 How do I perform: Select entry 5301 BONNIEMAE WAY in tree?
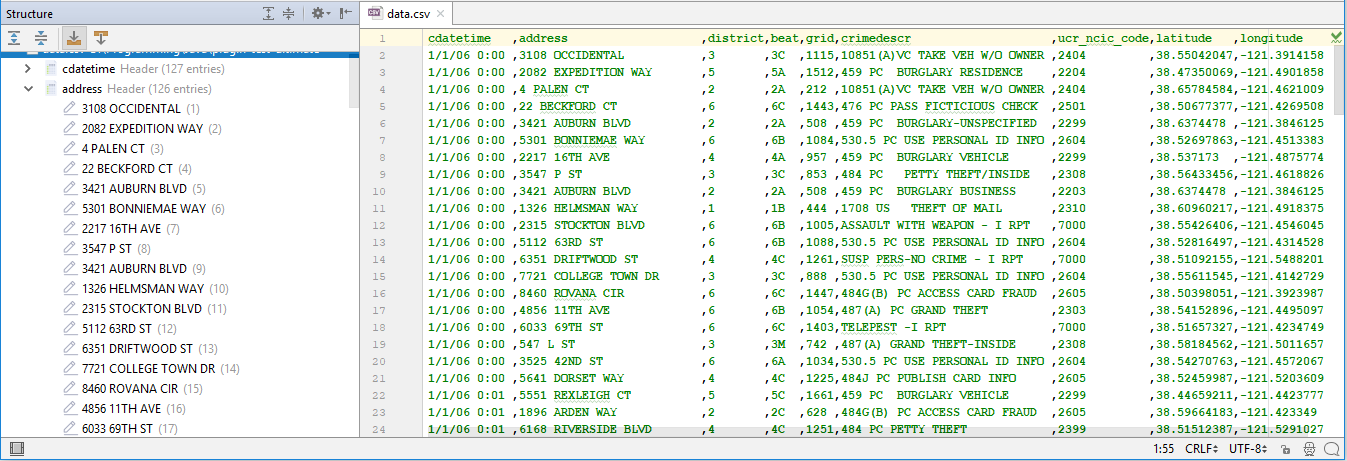[x=154, y=209]
